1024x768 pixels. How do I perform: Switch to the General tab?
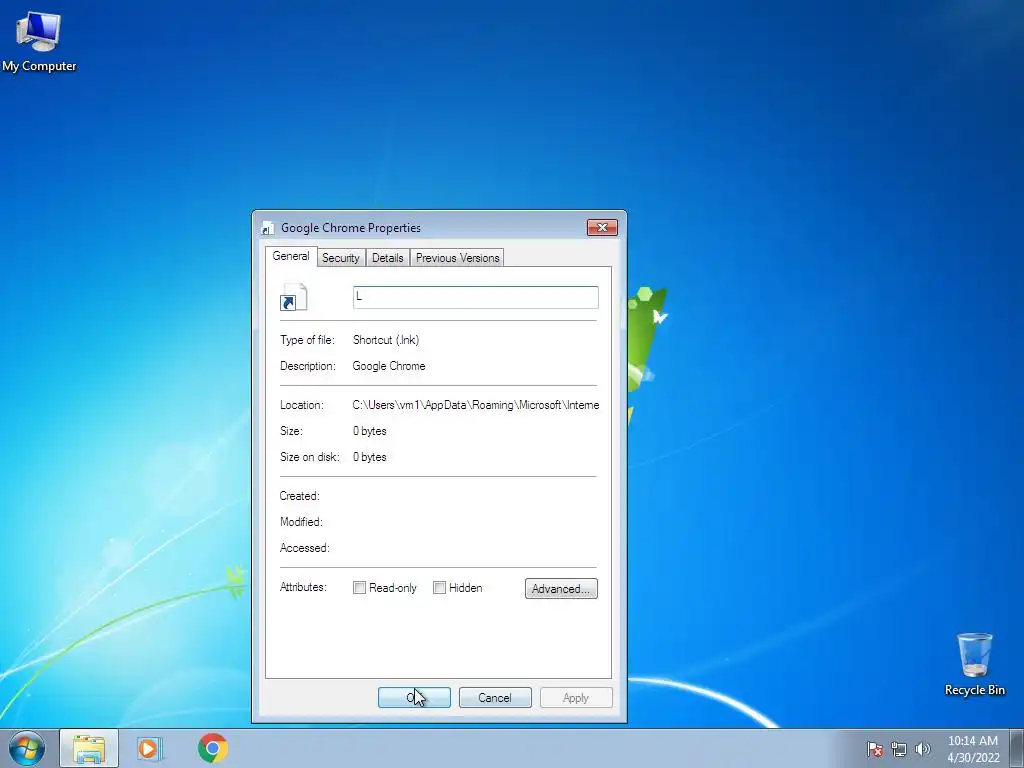click(x=291, y=256)
